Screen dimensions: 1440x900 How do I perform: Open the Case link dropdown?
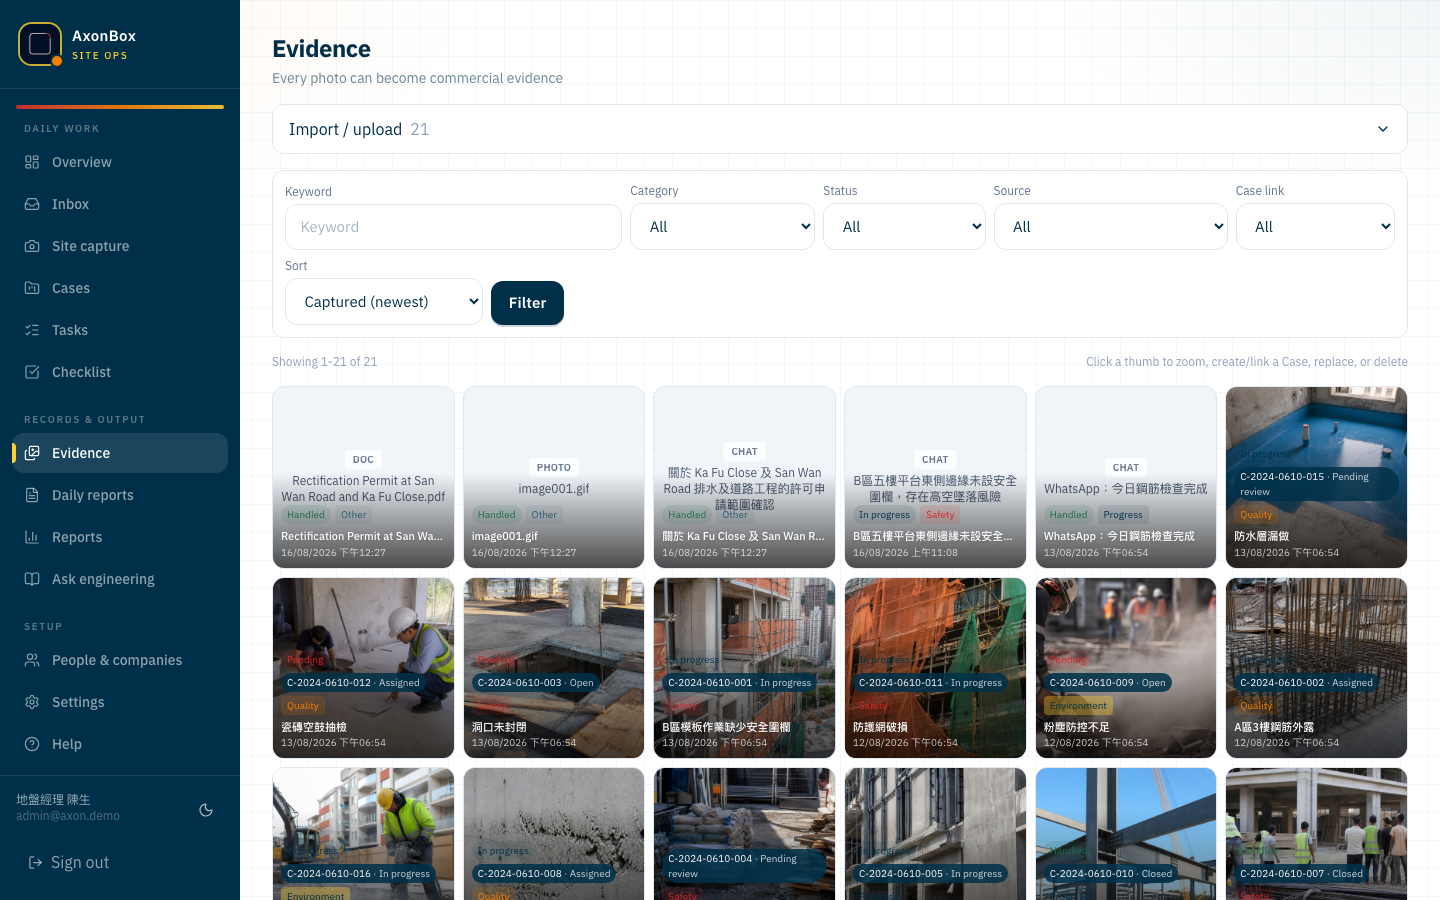point(1315,227)
